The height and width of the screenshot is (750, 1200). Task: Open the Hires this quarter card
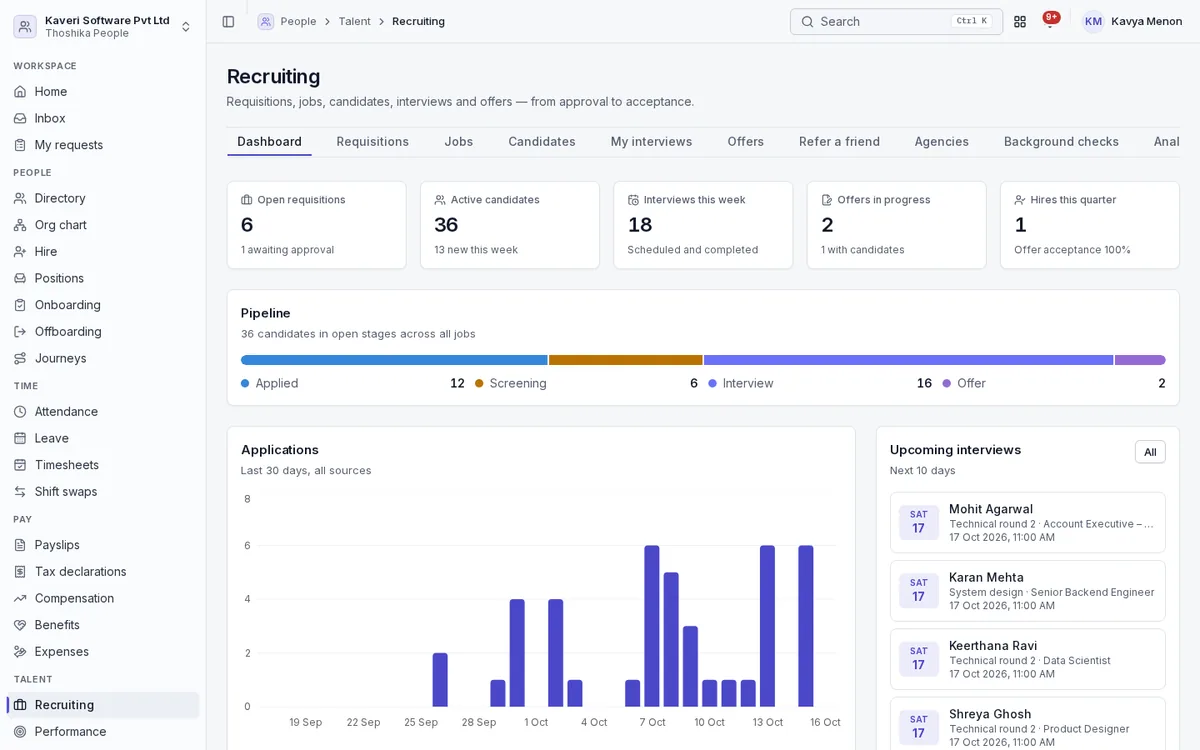(1090, 225)
